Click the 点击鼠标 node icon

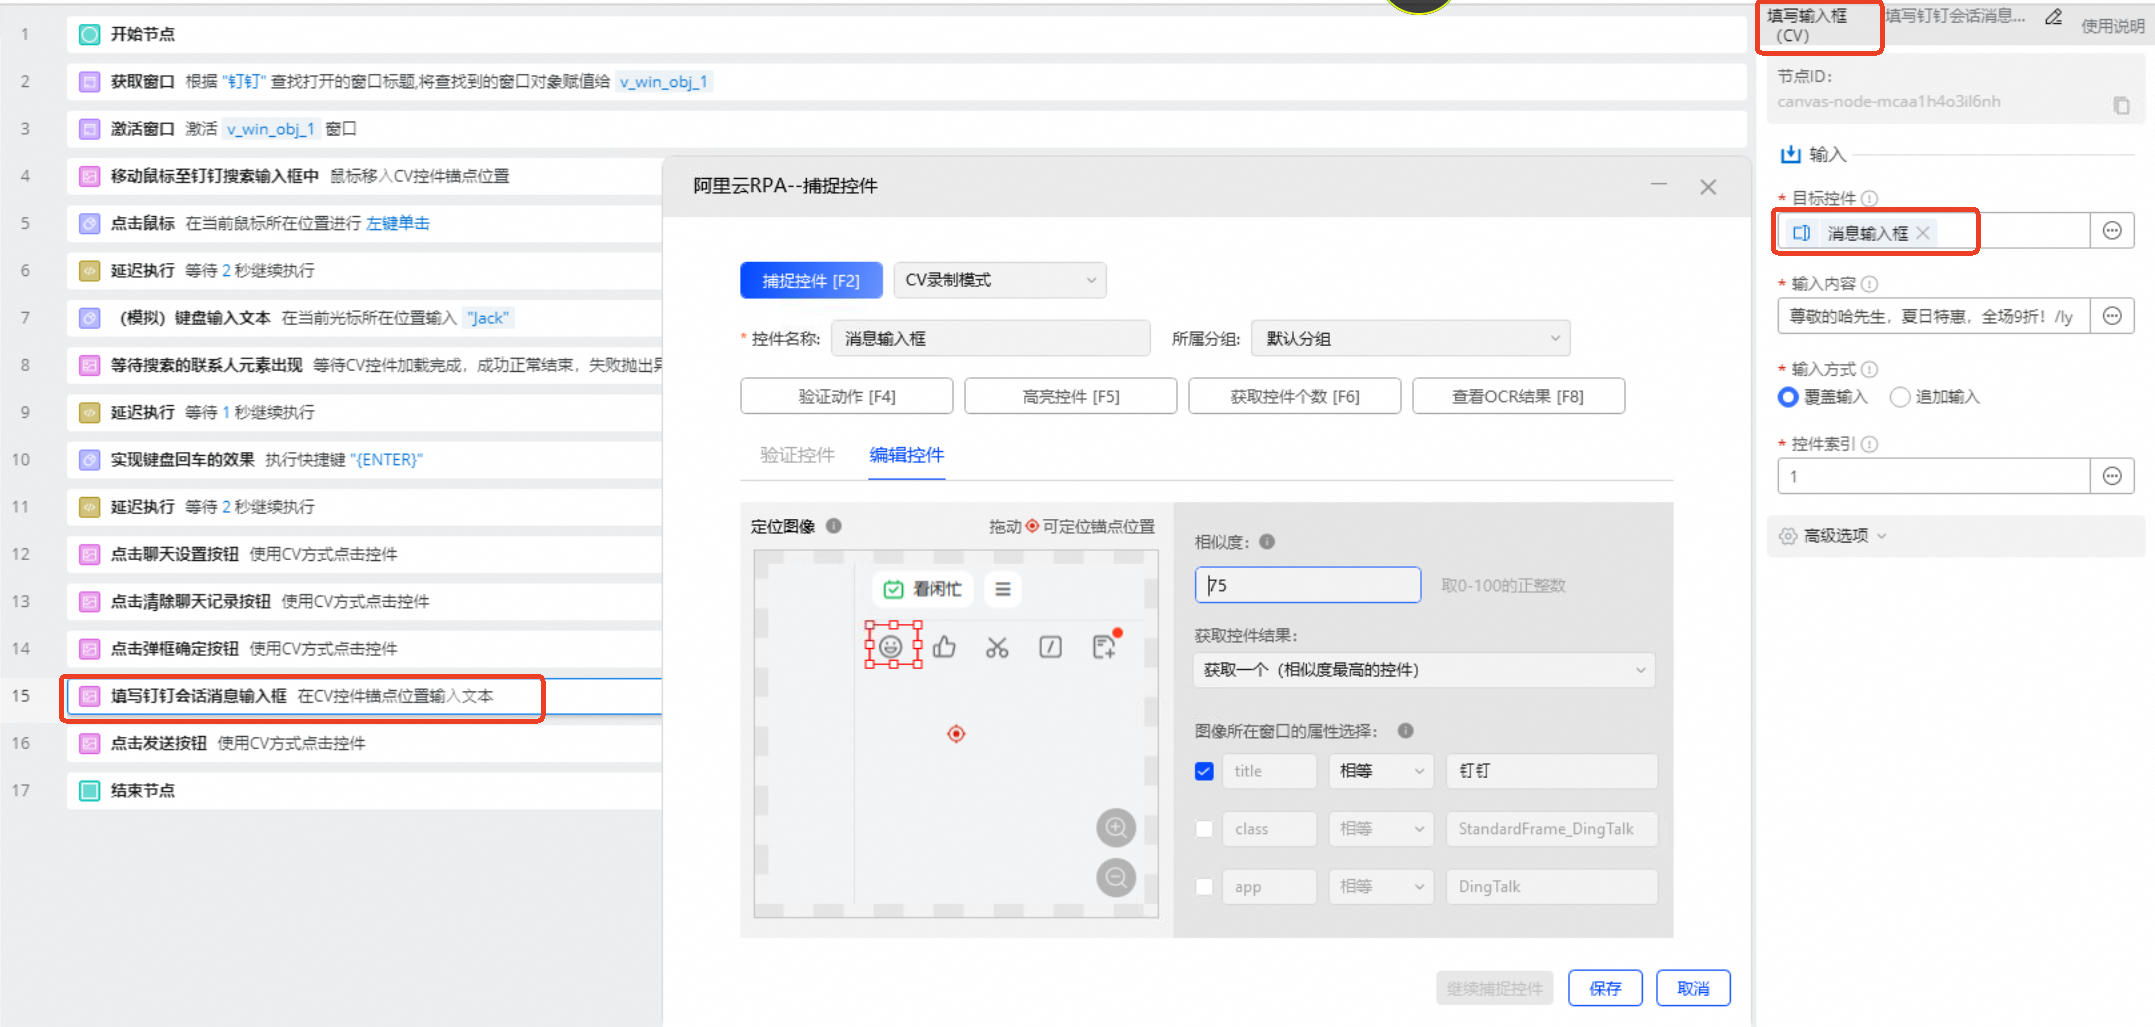point(90,223)
